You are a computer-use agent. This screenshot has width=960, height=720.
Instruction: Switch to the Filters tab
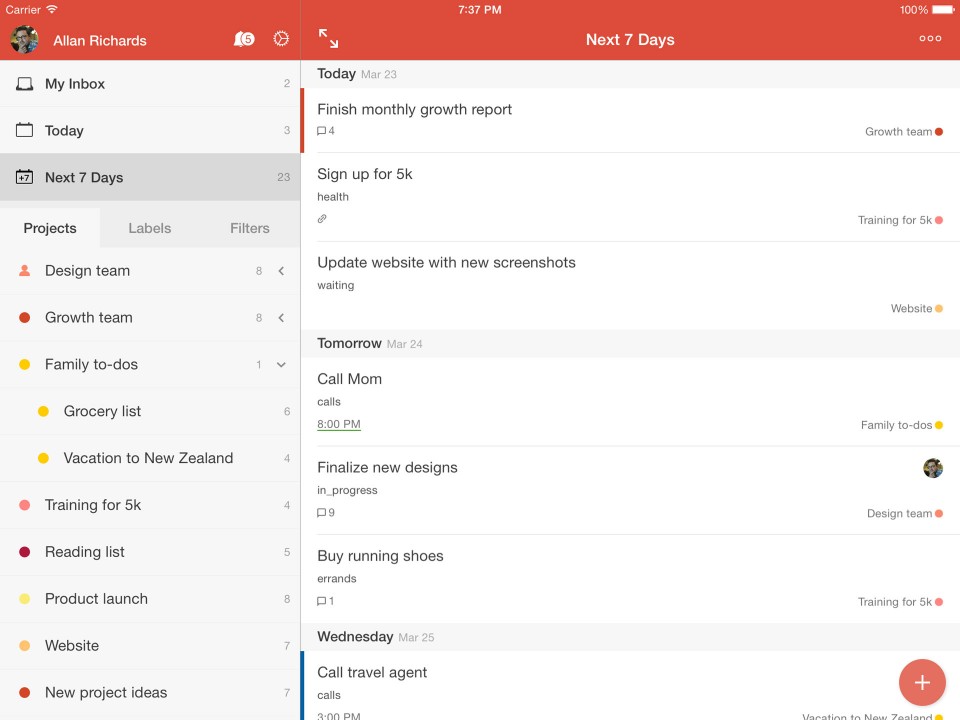click(250, 228)
